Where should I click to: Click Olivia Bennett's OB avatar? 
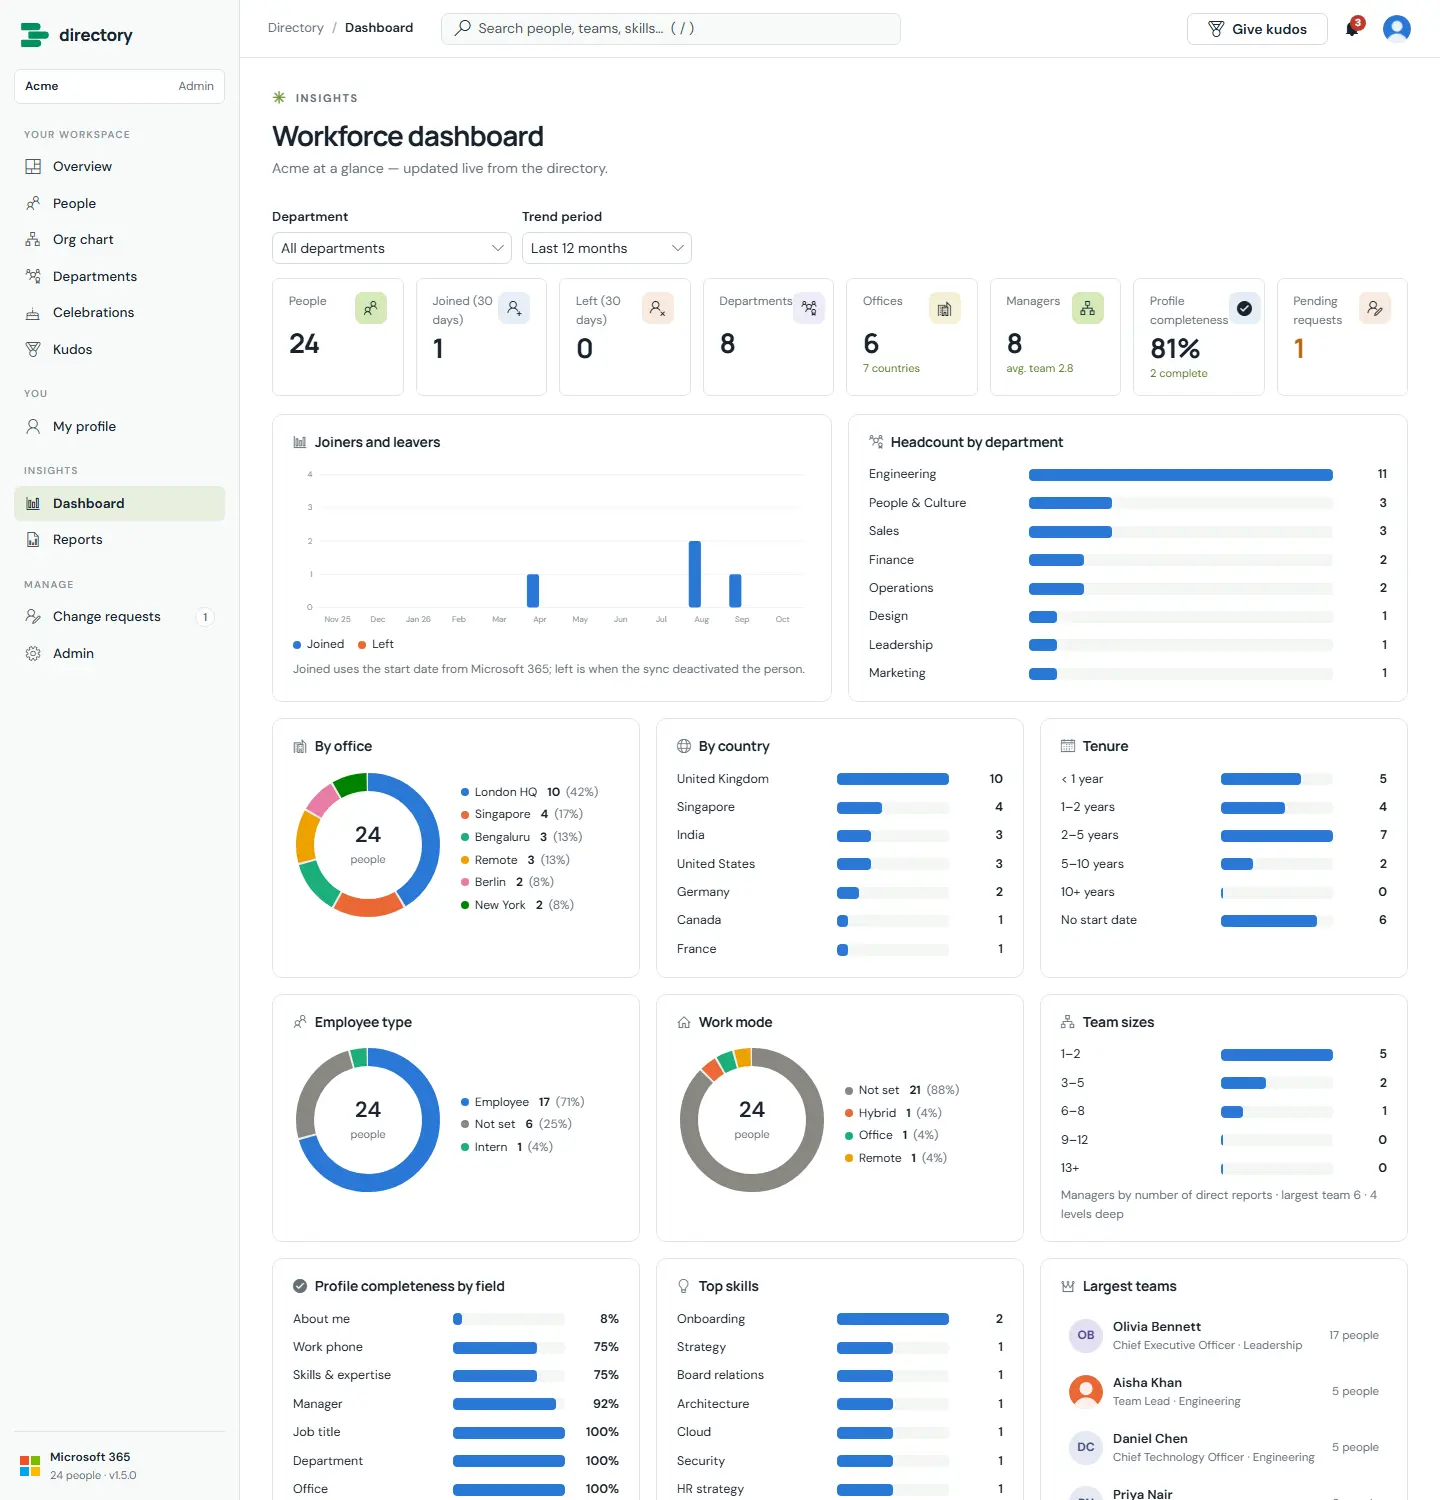tap(1086, 1335)
